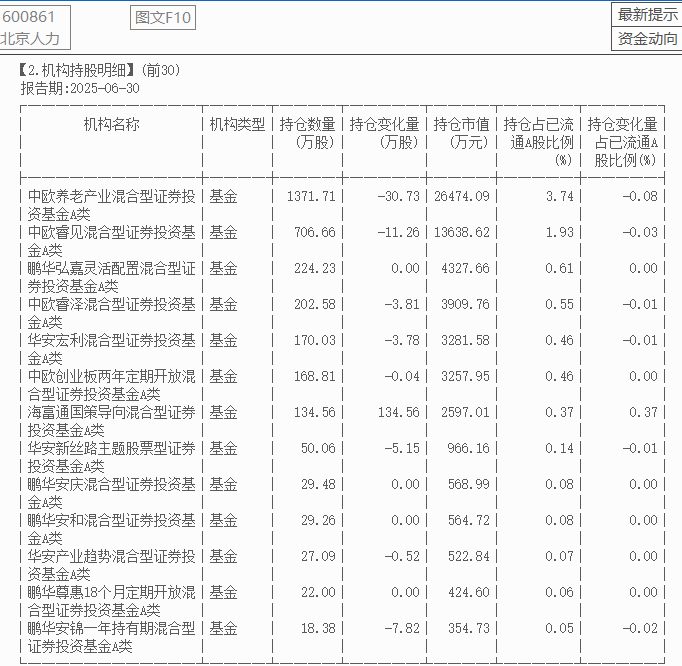Click holding change value -3.81
The width and height of the screenshot is (682, 666).
(x=402, y=305)
